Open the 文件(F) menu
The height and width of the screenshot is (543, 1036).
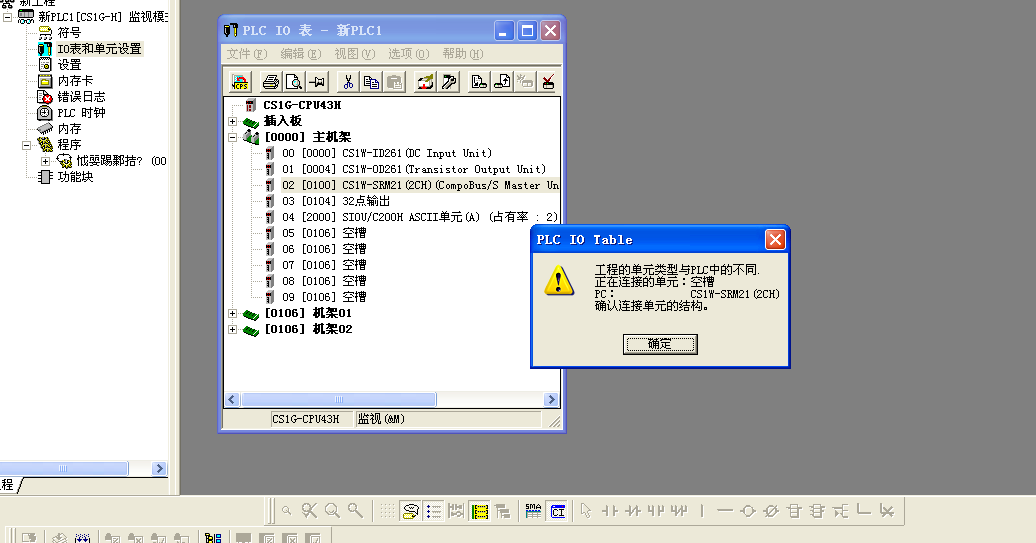point(246,54)
